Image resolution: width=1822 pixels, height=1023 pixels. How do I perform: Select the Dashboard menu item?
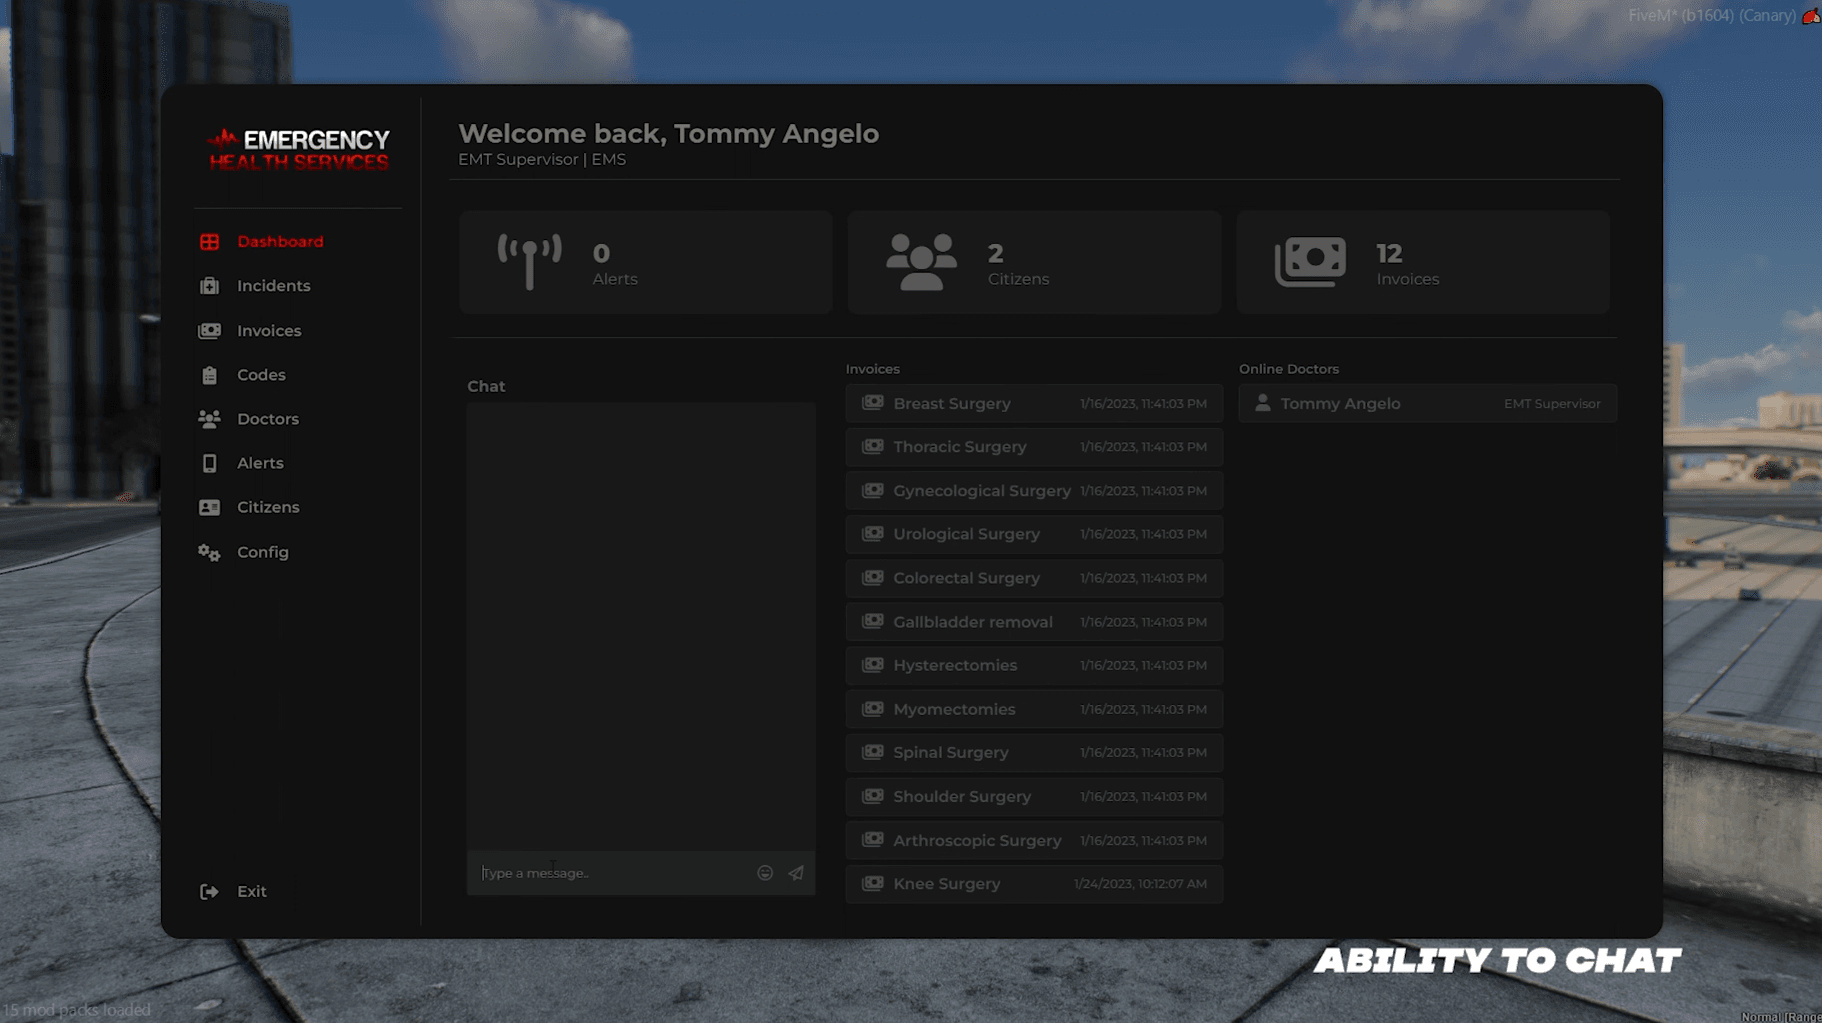pyautogui.click(x=279, y=242)
